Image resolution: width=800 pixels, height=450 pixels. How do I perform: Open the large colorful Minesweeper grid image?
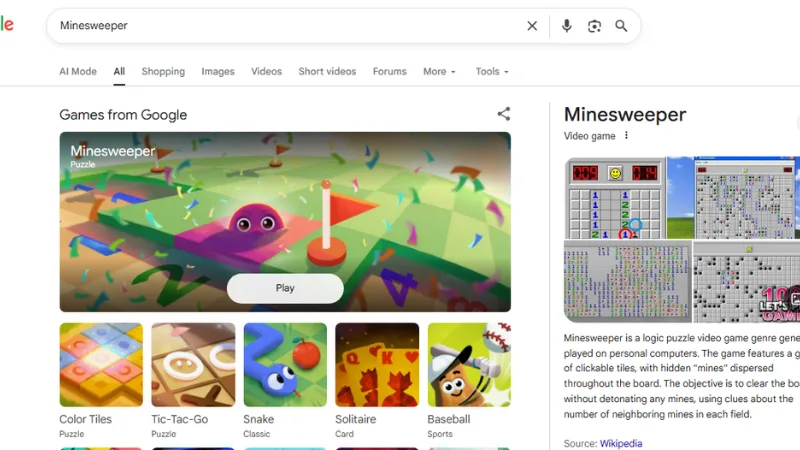click(627, 282)
